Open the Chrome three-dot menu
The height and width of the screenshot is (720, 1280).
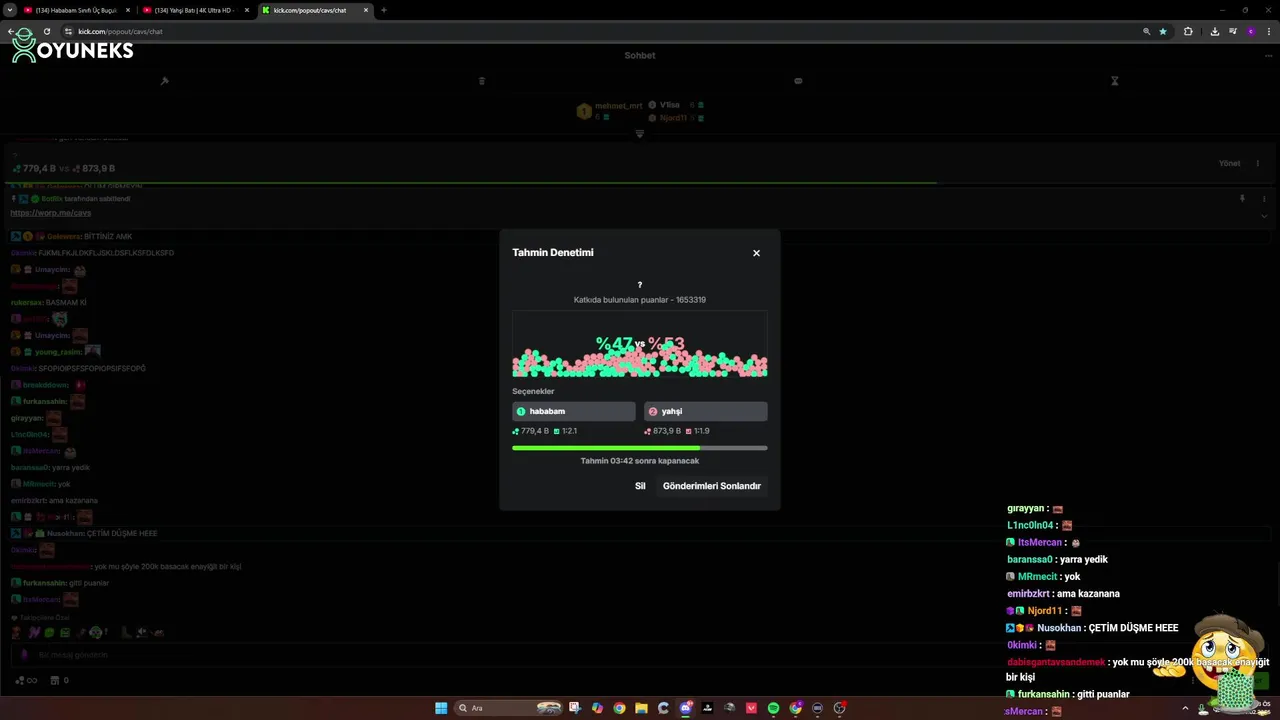1268,31
